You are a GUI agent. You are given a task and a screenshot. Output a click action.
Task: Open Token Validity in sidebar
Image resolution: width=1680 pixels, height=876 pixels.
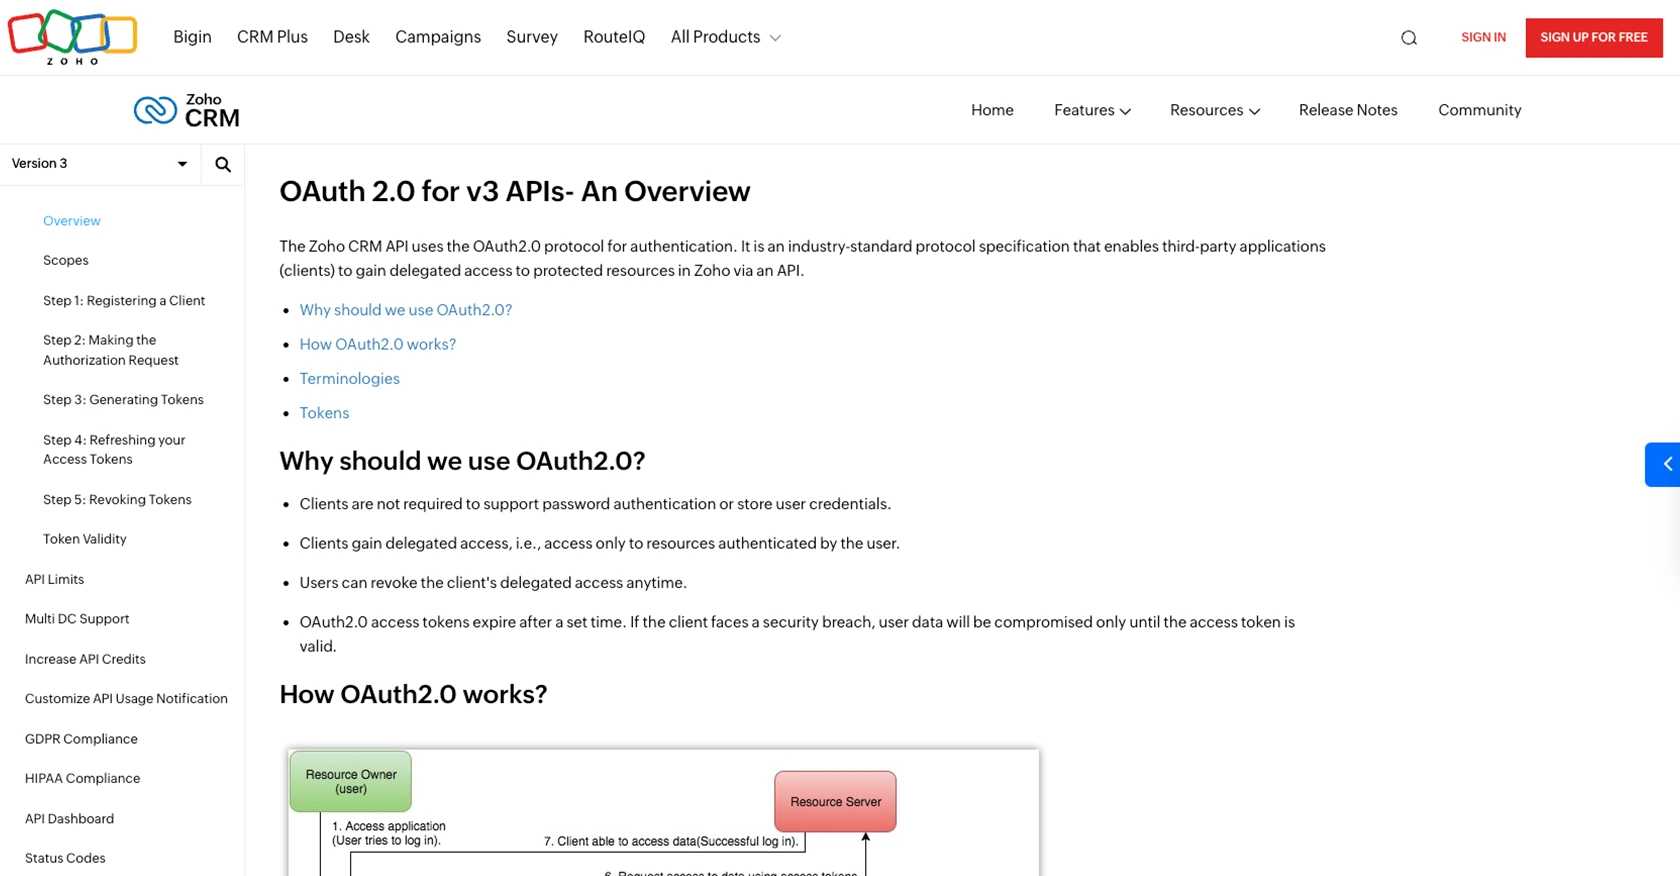85,539
